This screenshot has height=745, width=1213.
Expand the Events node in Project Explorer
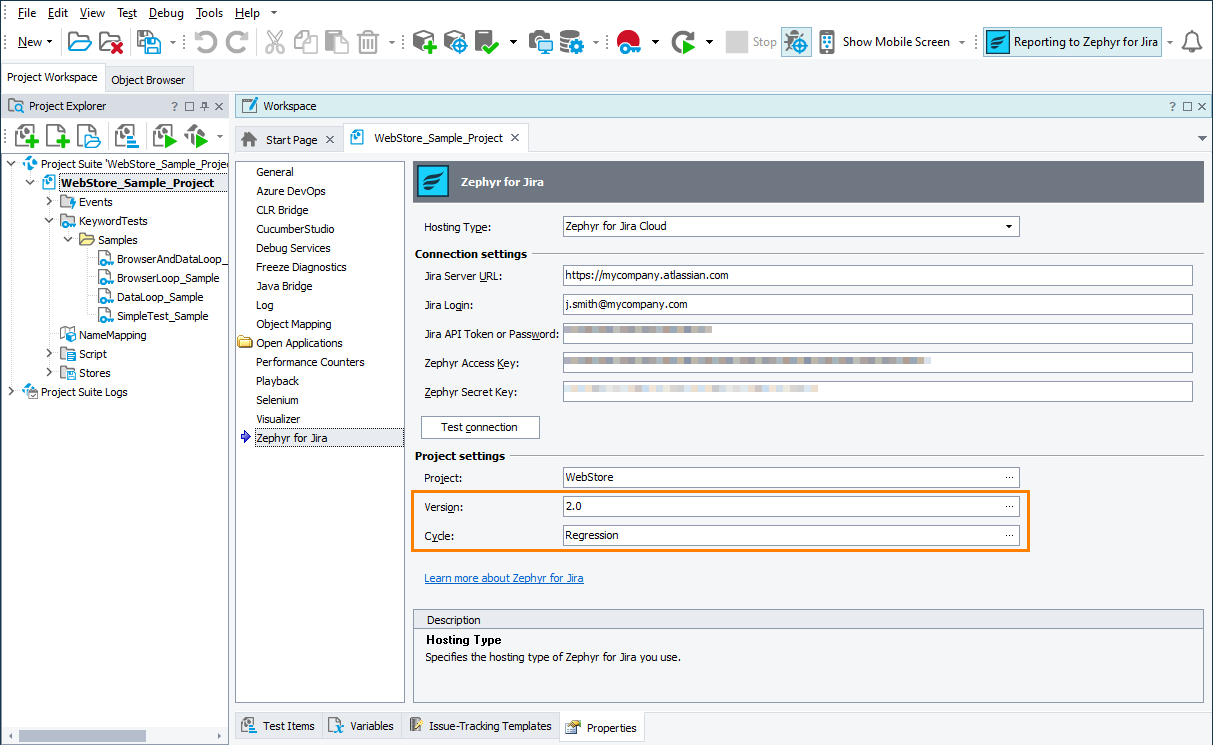(49, 202)
